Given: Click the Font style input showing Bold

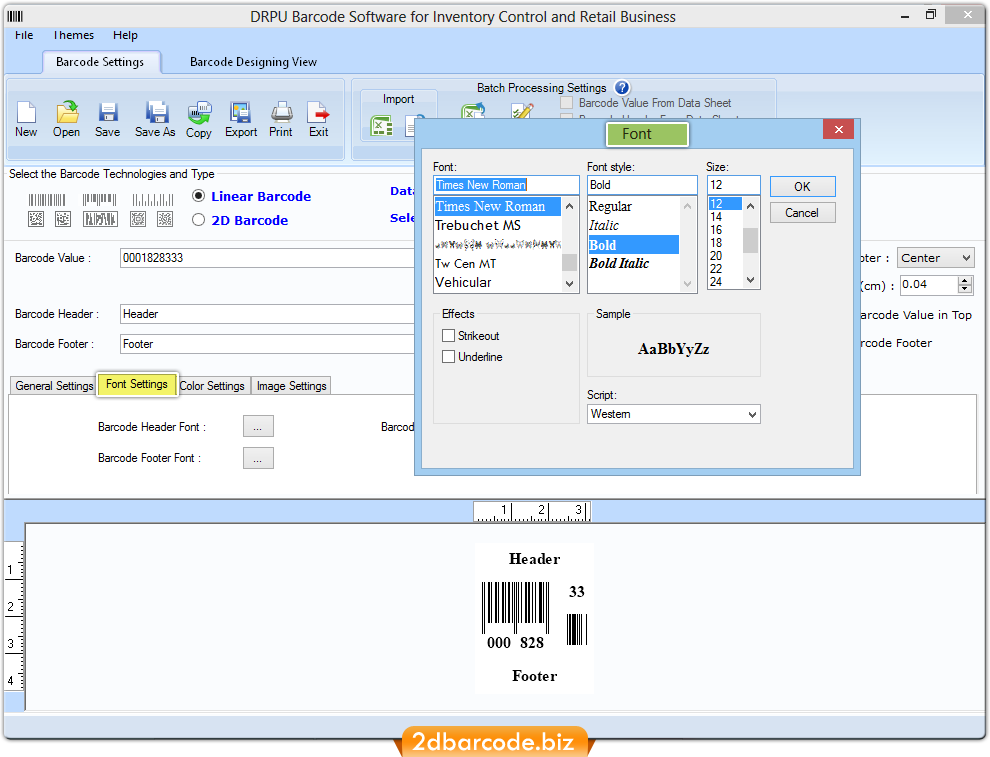Looking at the screenshot, I should (642, 185).
